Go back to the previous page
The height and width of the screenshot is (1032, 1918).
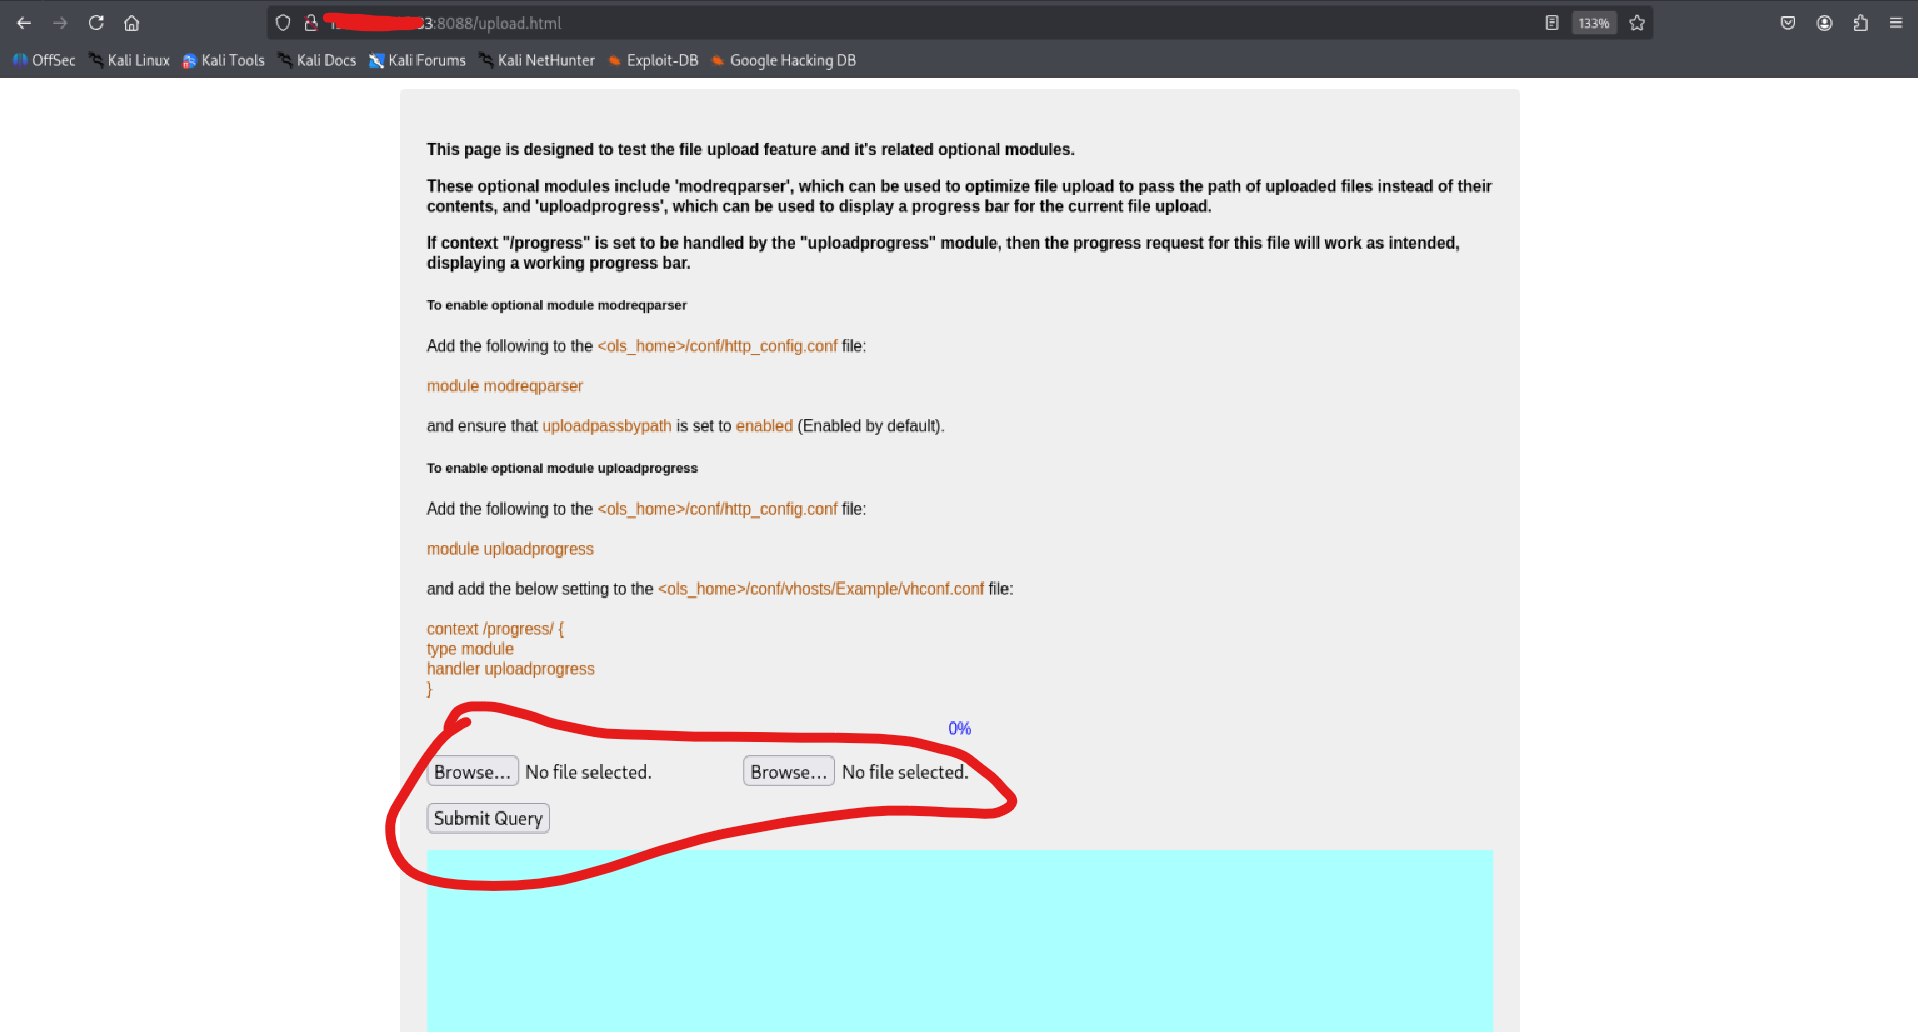coord(24,23)
